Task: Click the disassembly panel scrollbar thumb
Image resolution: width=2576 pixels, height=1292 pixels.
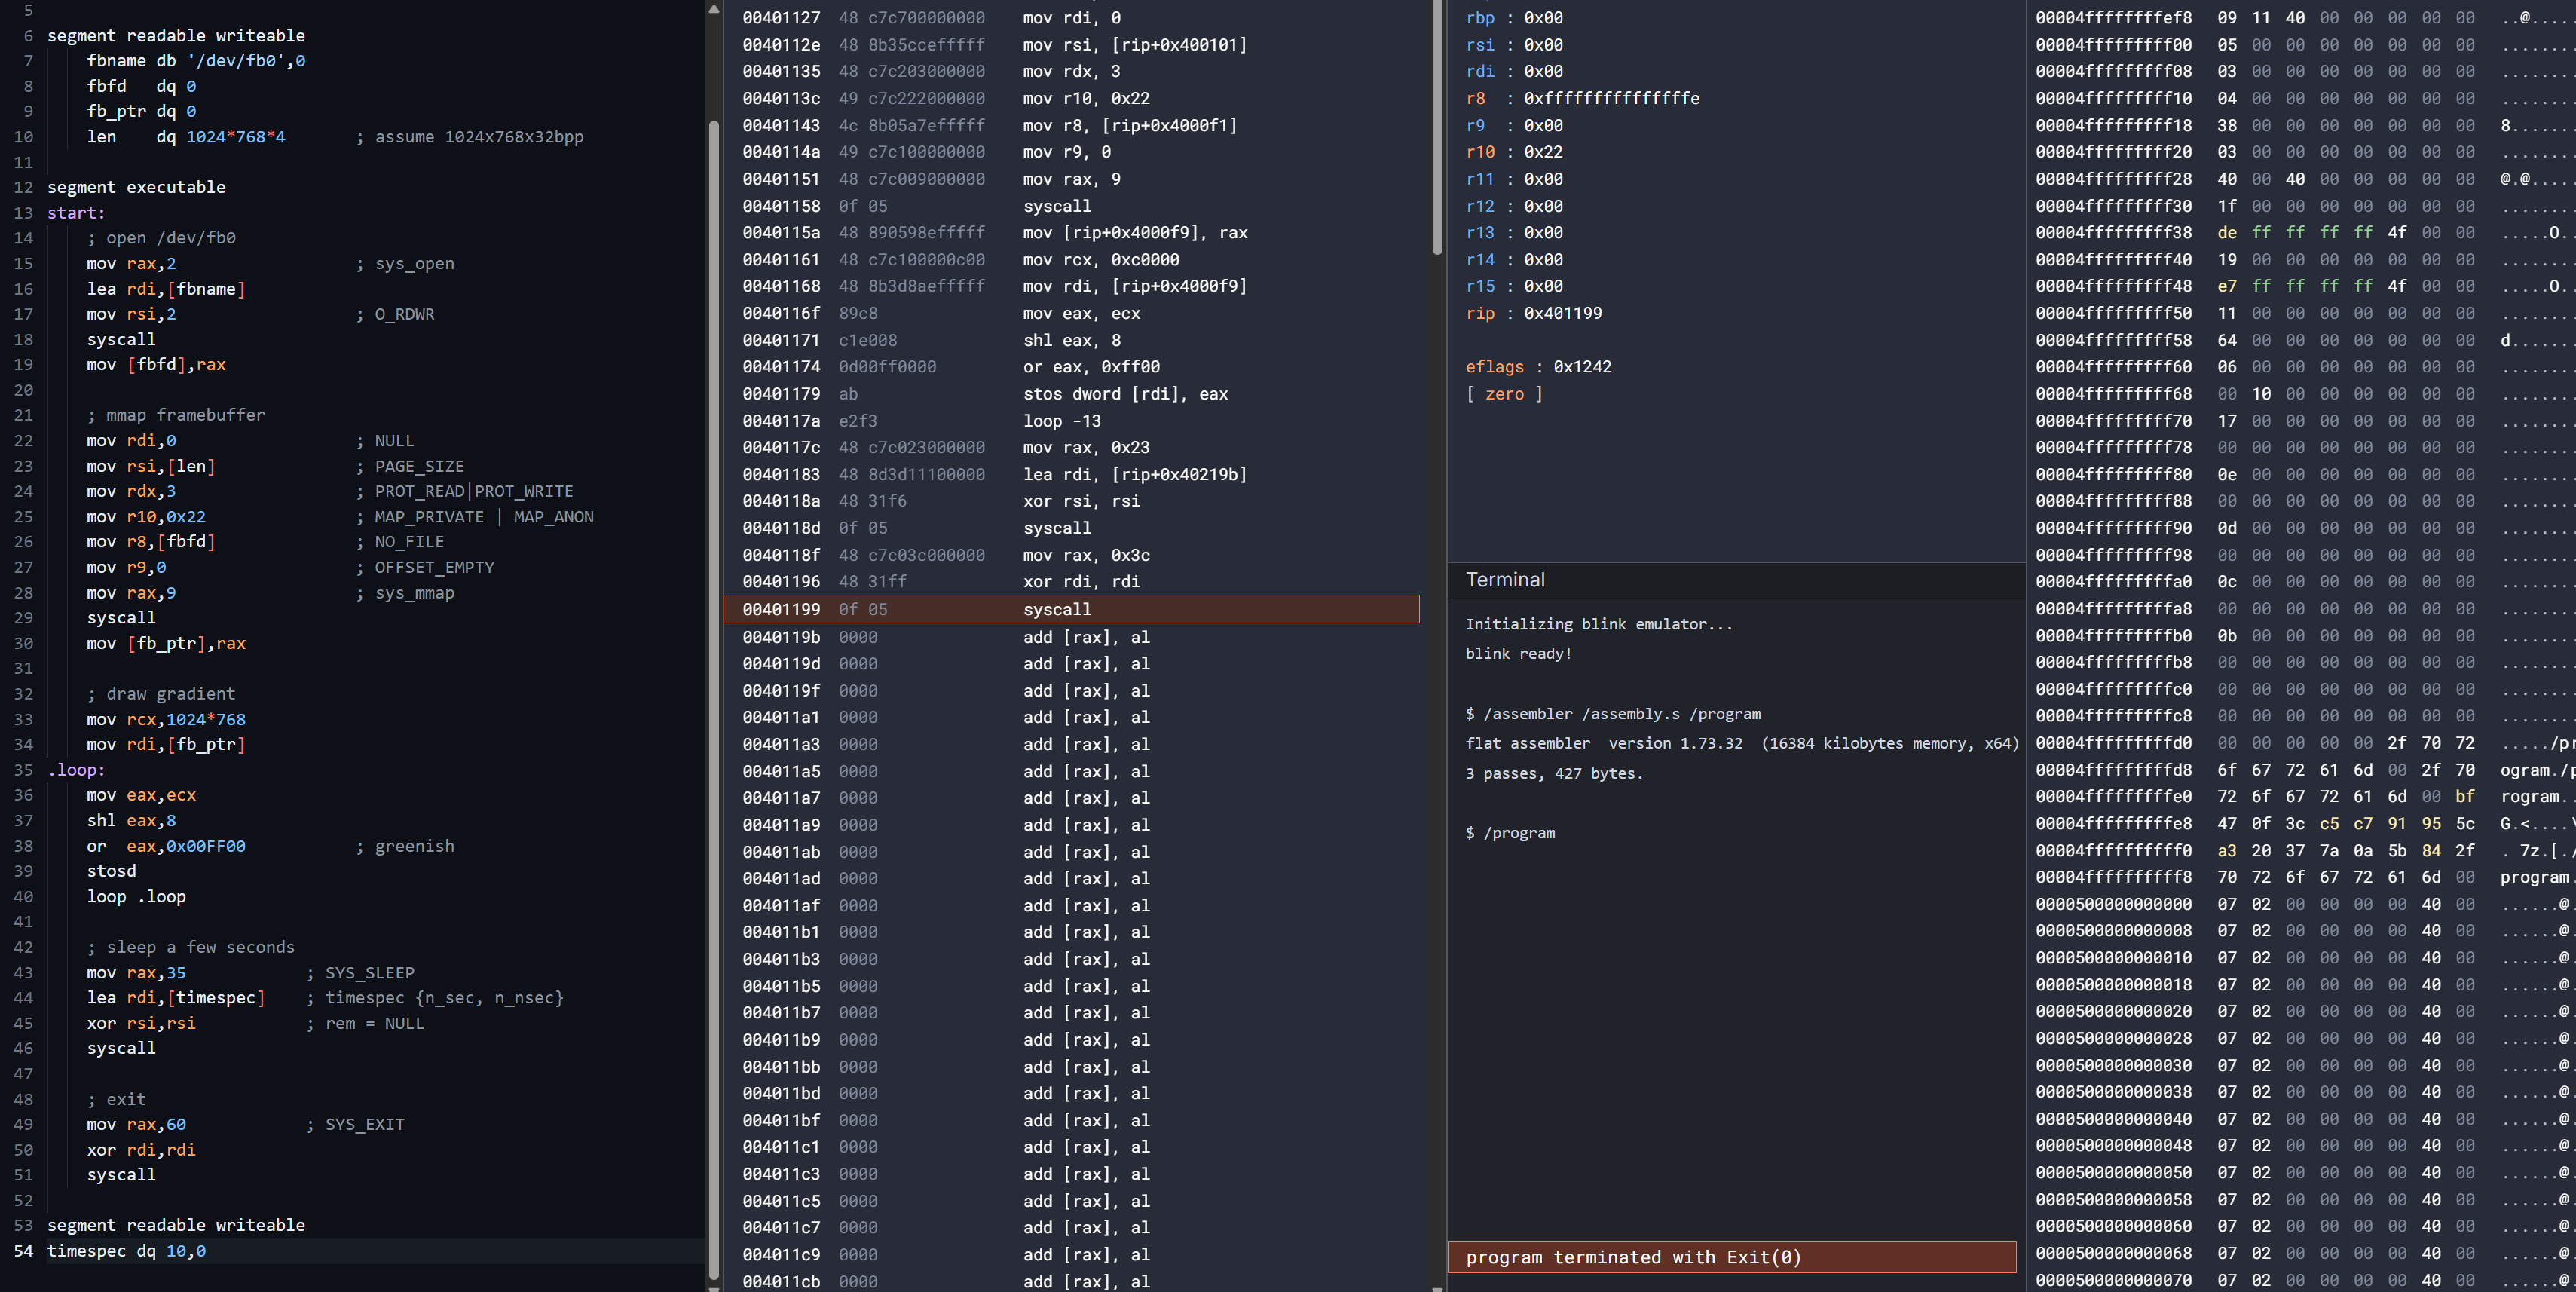Action: point(1438,128)
